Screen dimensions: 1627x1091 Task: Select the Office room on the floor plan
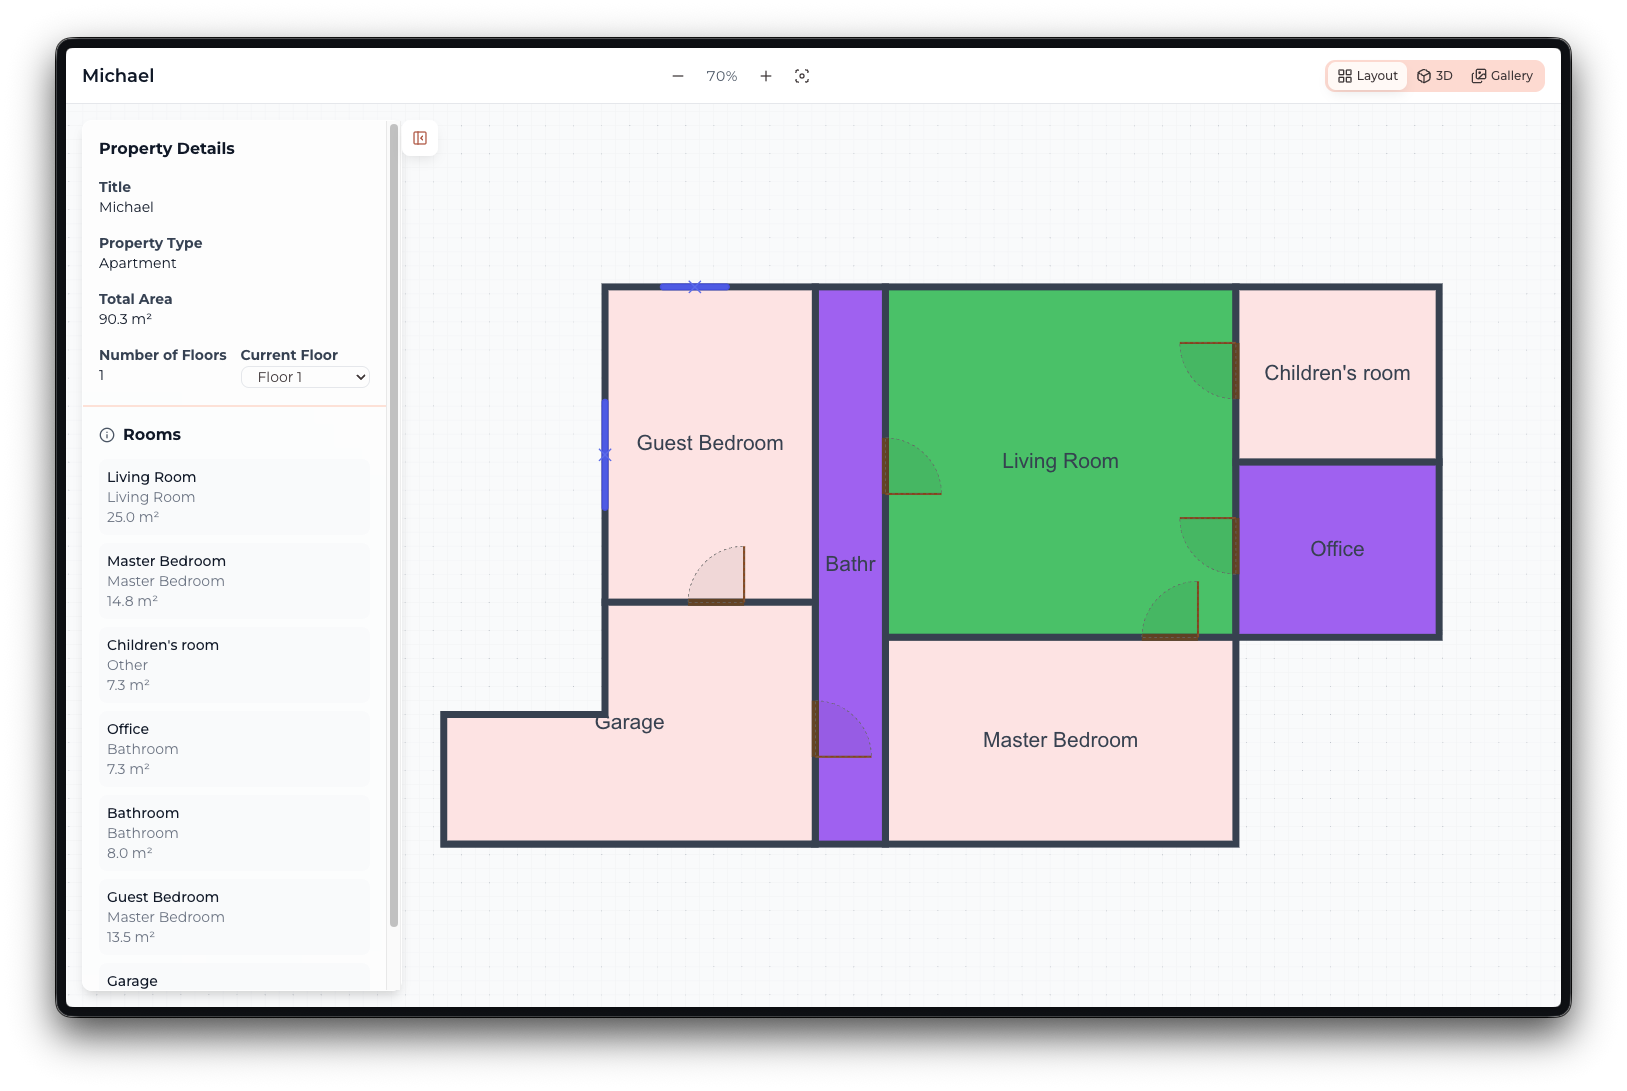pos(1337,549)
